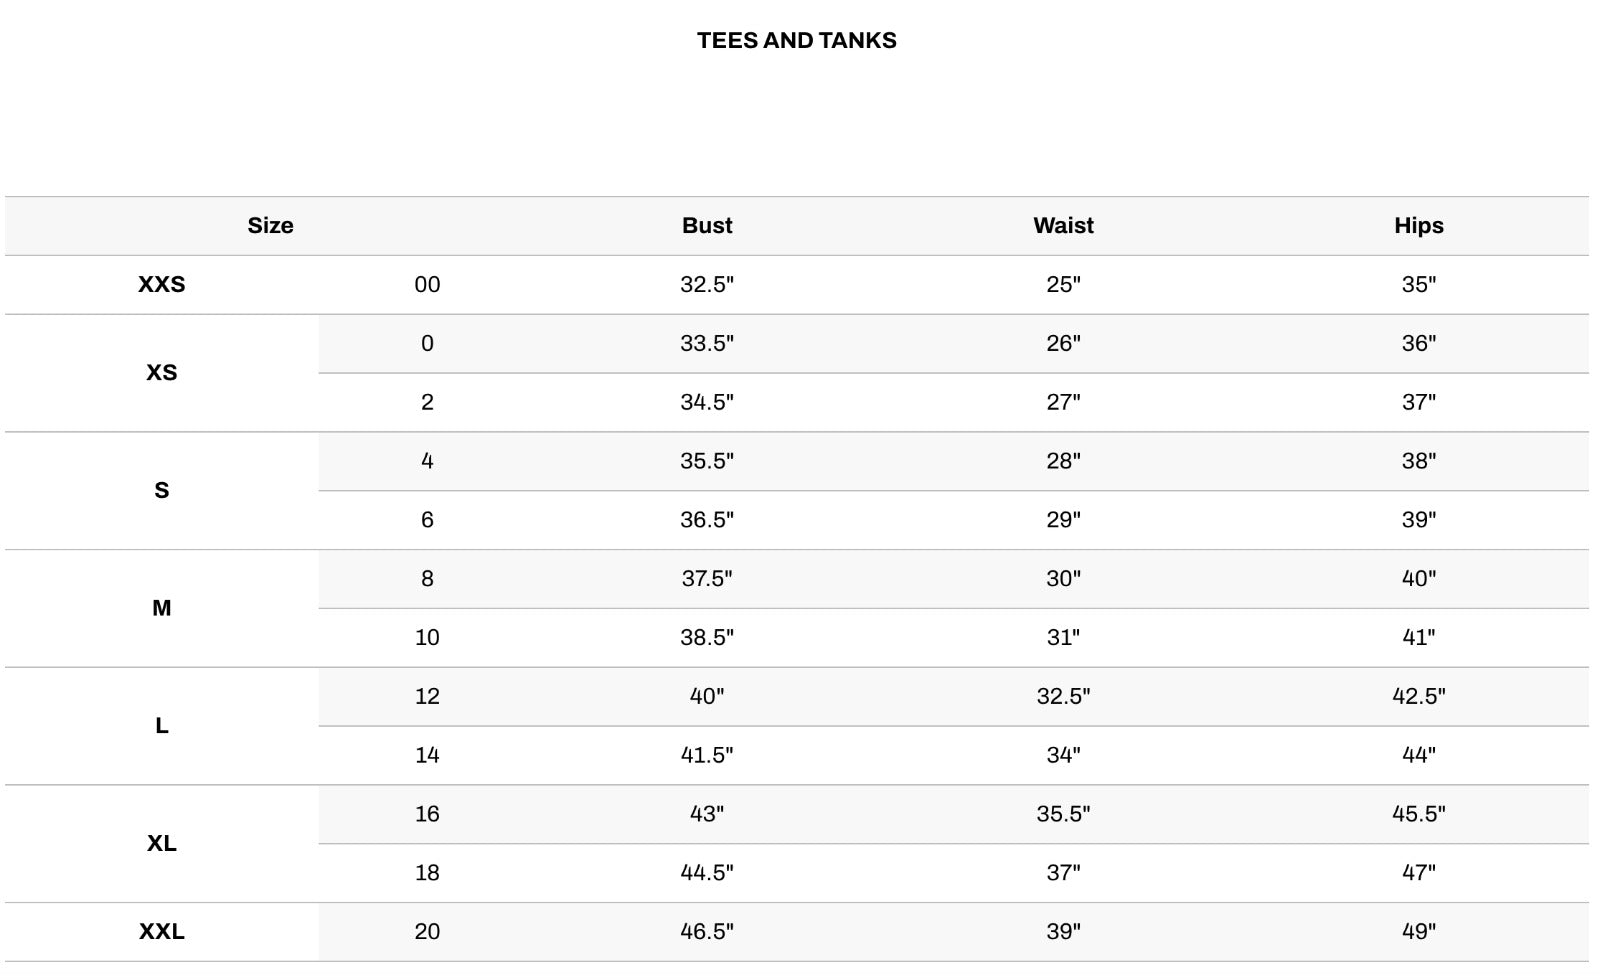Screen dimensions: 1600x980
Task: Select the 49" hips measurement
Action: [x=1418, y=932]
